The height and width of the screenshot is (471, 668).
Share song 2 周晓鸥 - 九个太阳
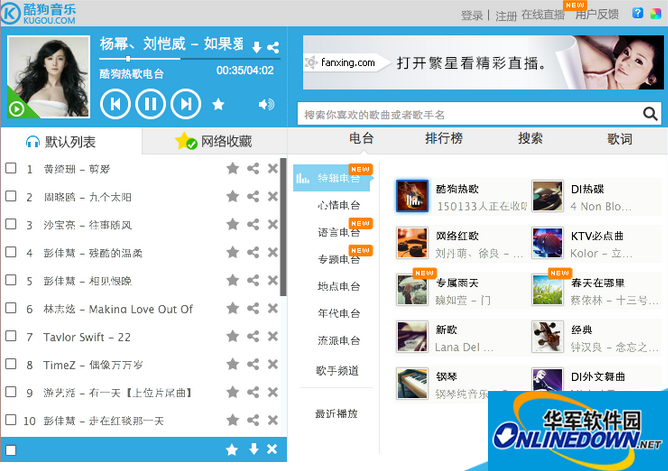[253, 196]
